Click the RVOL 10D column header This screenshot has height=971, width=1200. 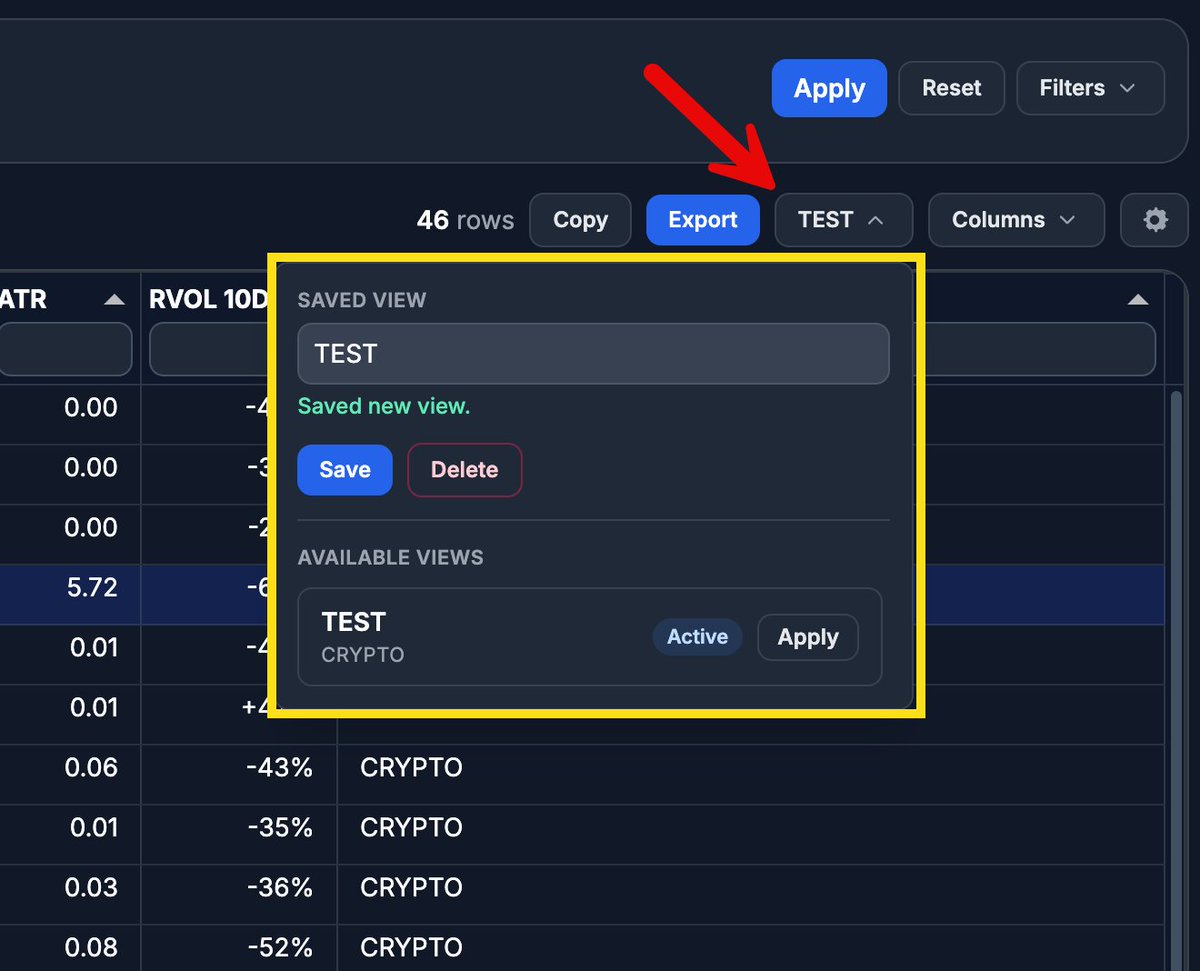pyautogui.click(x=208, y=299)
